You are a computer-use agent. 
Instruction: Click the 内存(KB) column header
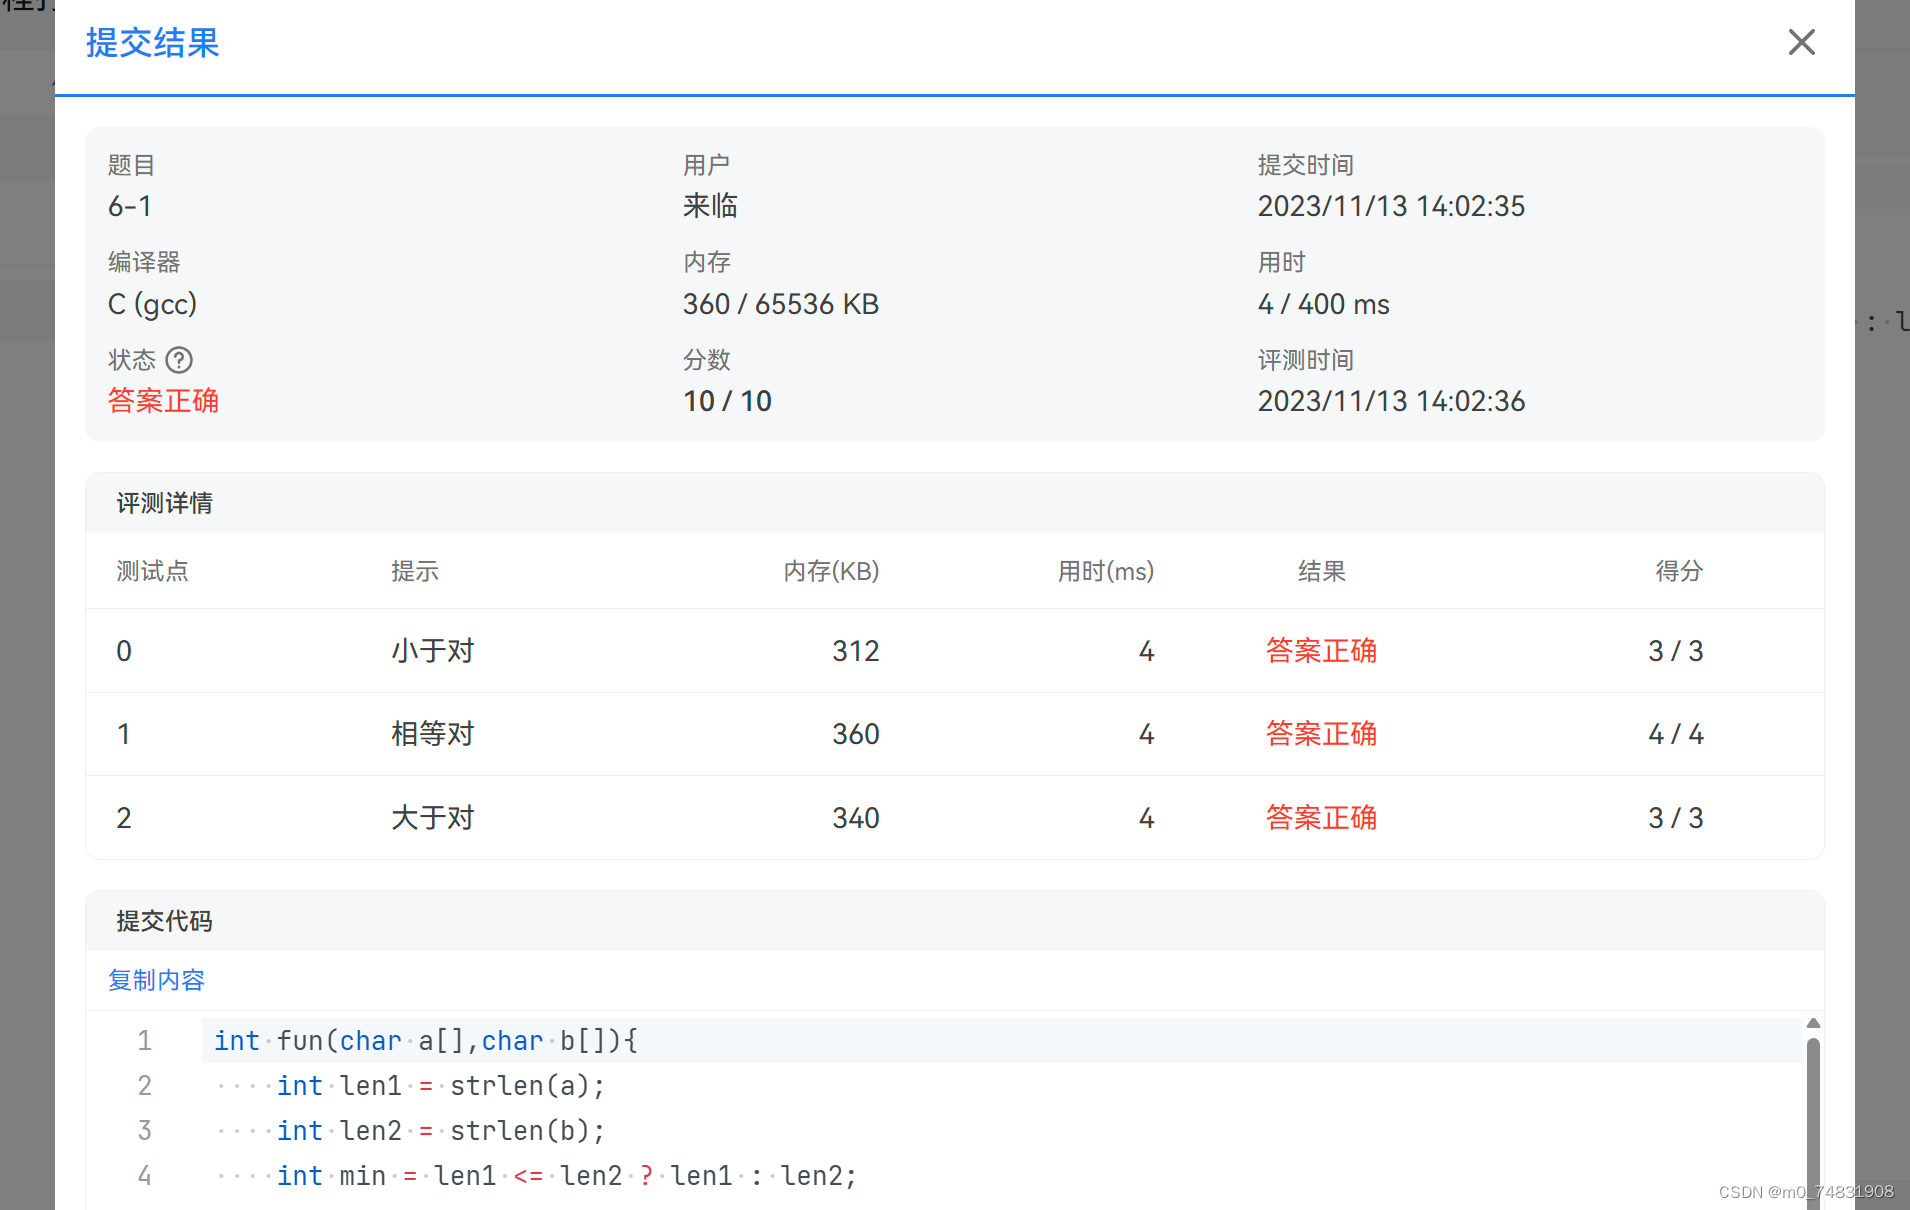coord(831,571)
